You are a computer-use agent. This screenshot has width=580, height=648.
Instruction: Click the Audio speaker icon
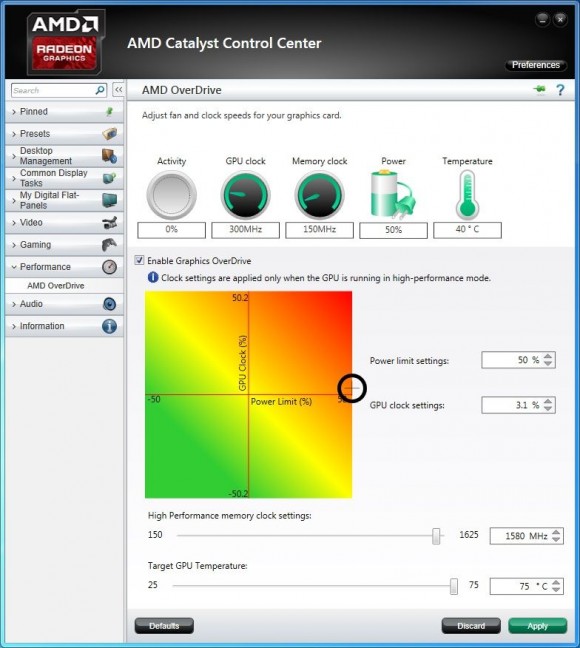click(110, 304)
